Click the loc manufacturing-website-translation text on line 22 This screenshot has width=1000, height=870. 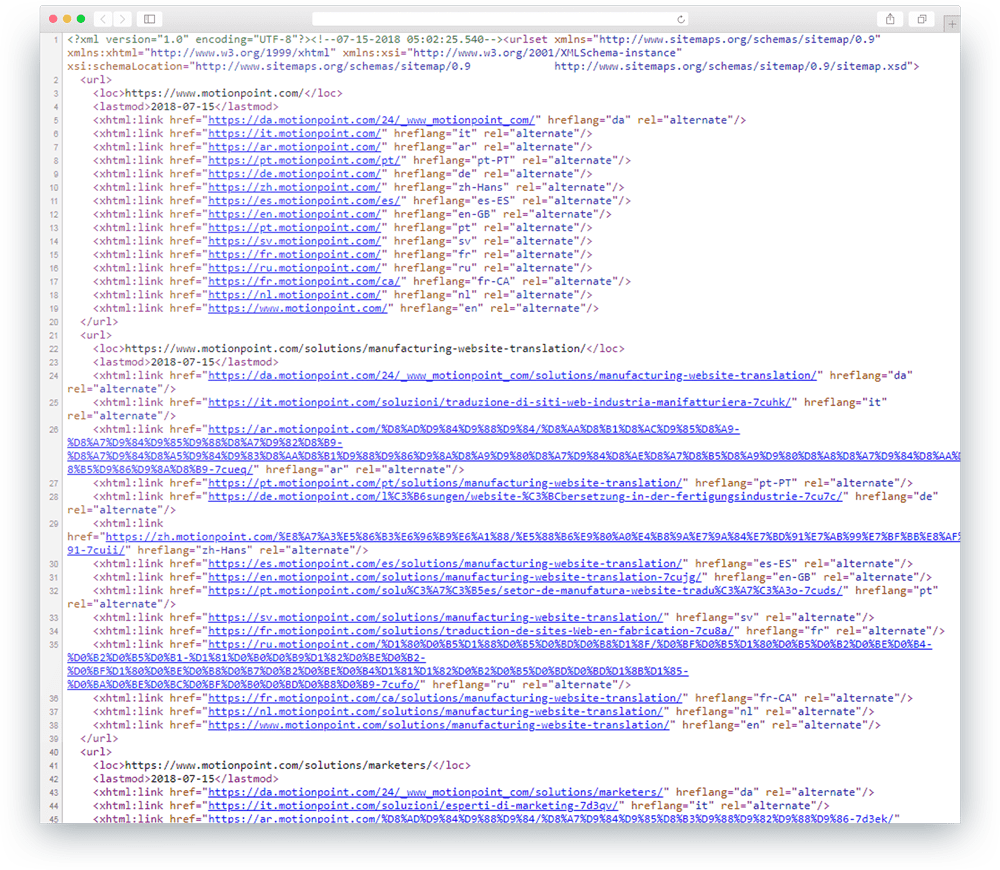(355, 349)
